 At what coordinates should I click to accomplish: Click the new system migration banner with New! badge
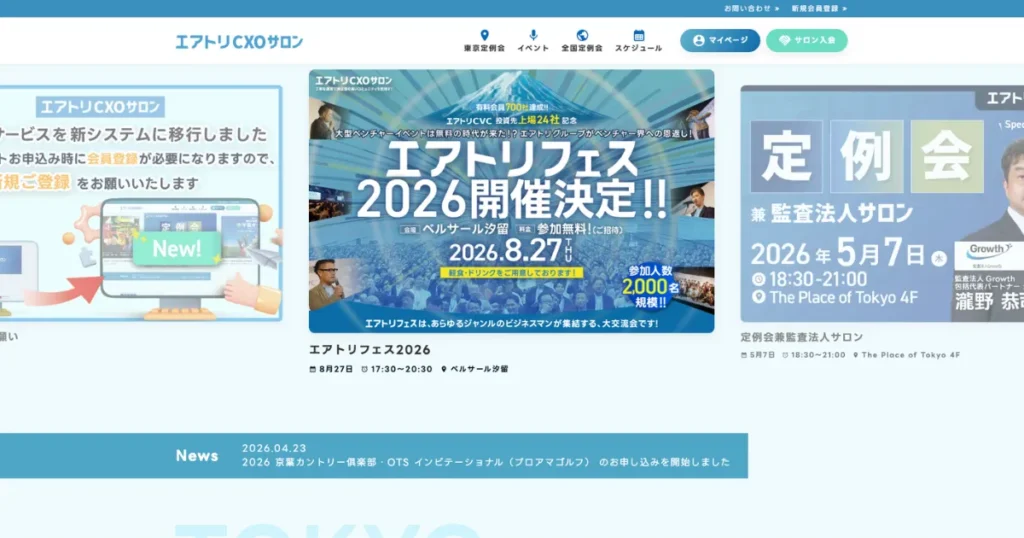coord(140,203)
